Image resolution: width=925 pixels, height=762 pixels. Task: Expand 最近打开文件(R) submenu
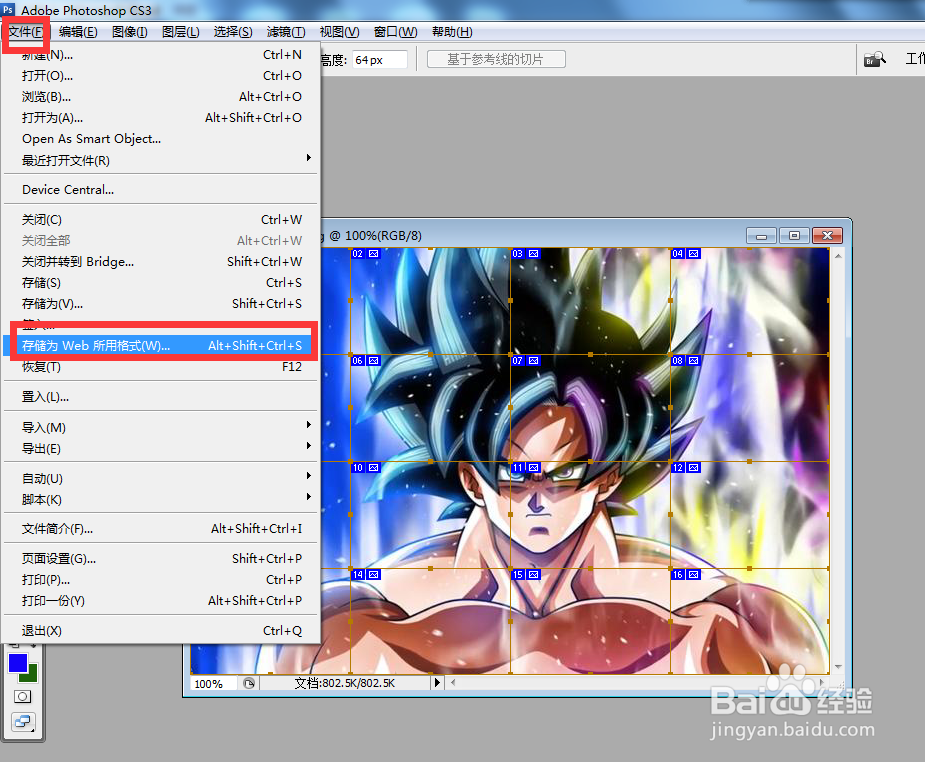161,160
